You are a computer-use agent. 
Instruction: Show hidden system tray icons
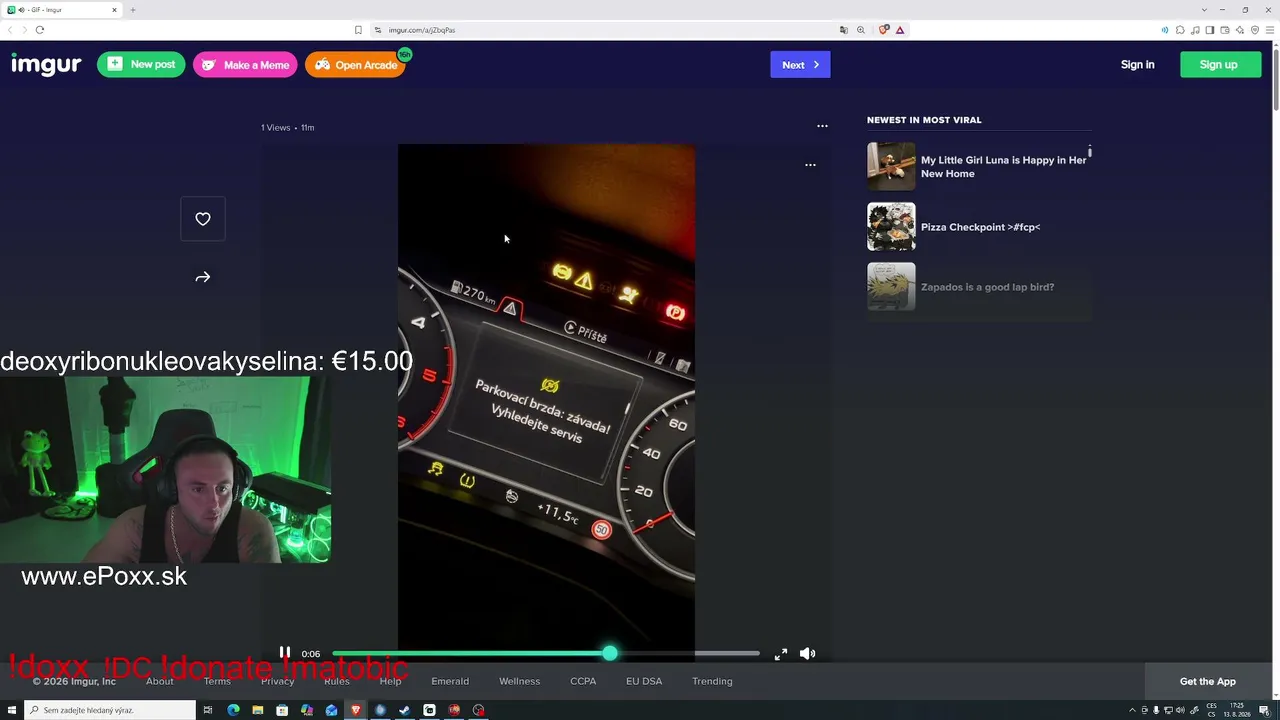coord(1131,710)
